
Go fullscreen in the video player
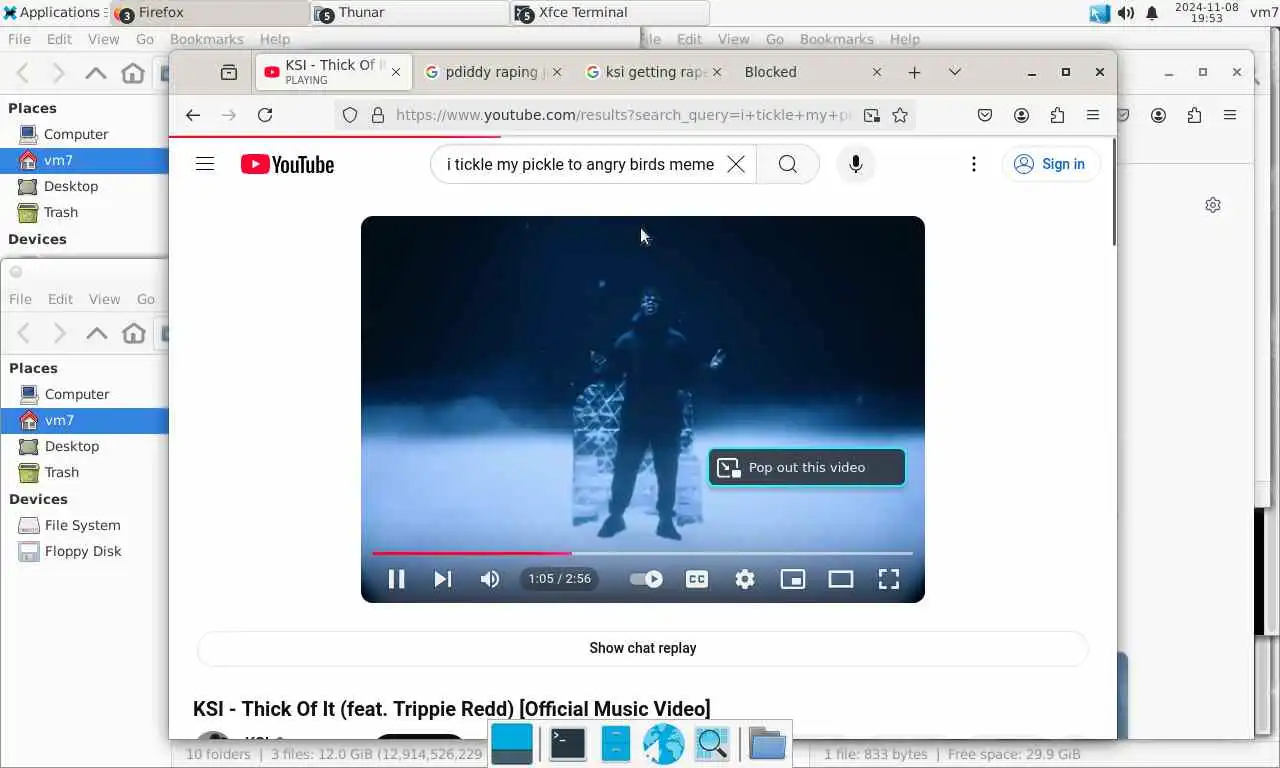tap(889, 579)
